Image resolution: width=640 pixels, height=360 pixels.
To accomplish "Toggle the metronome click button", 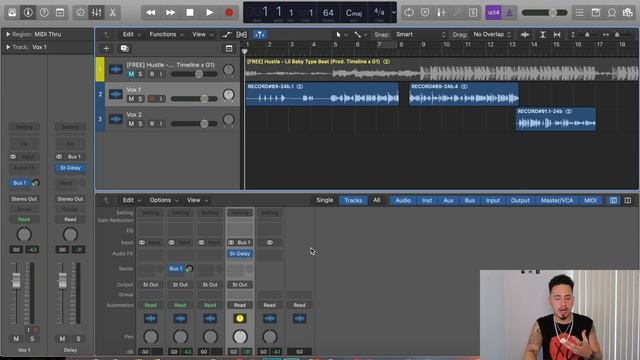I will coord(509,13).
